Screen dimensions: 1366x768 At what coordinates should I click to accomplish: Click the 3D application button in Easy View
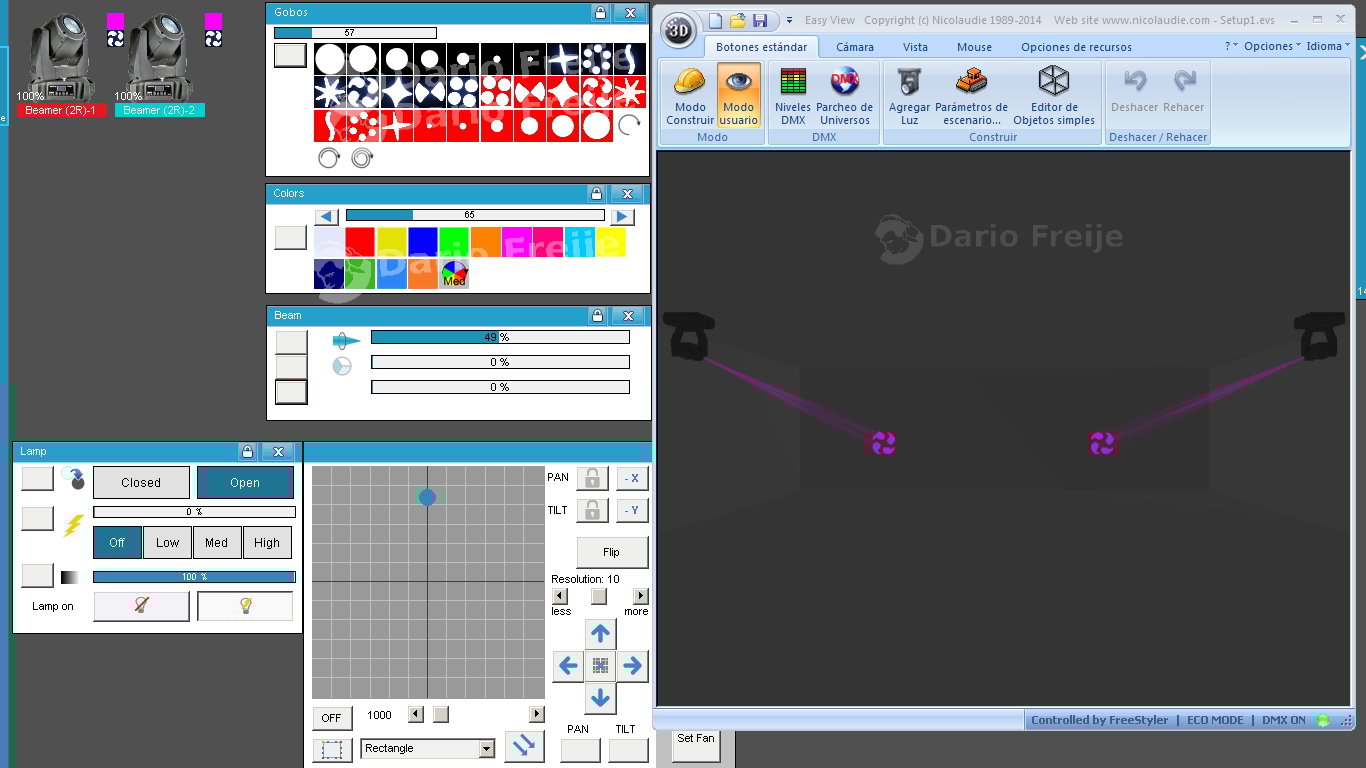click(680, 29)
